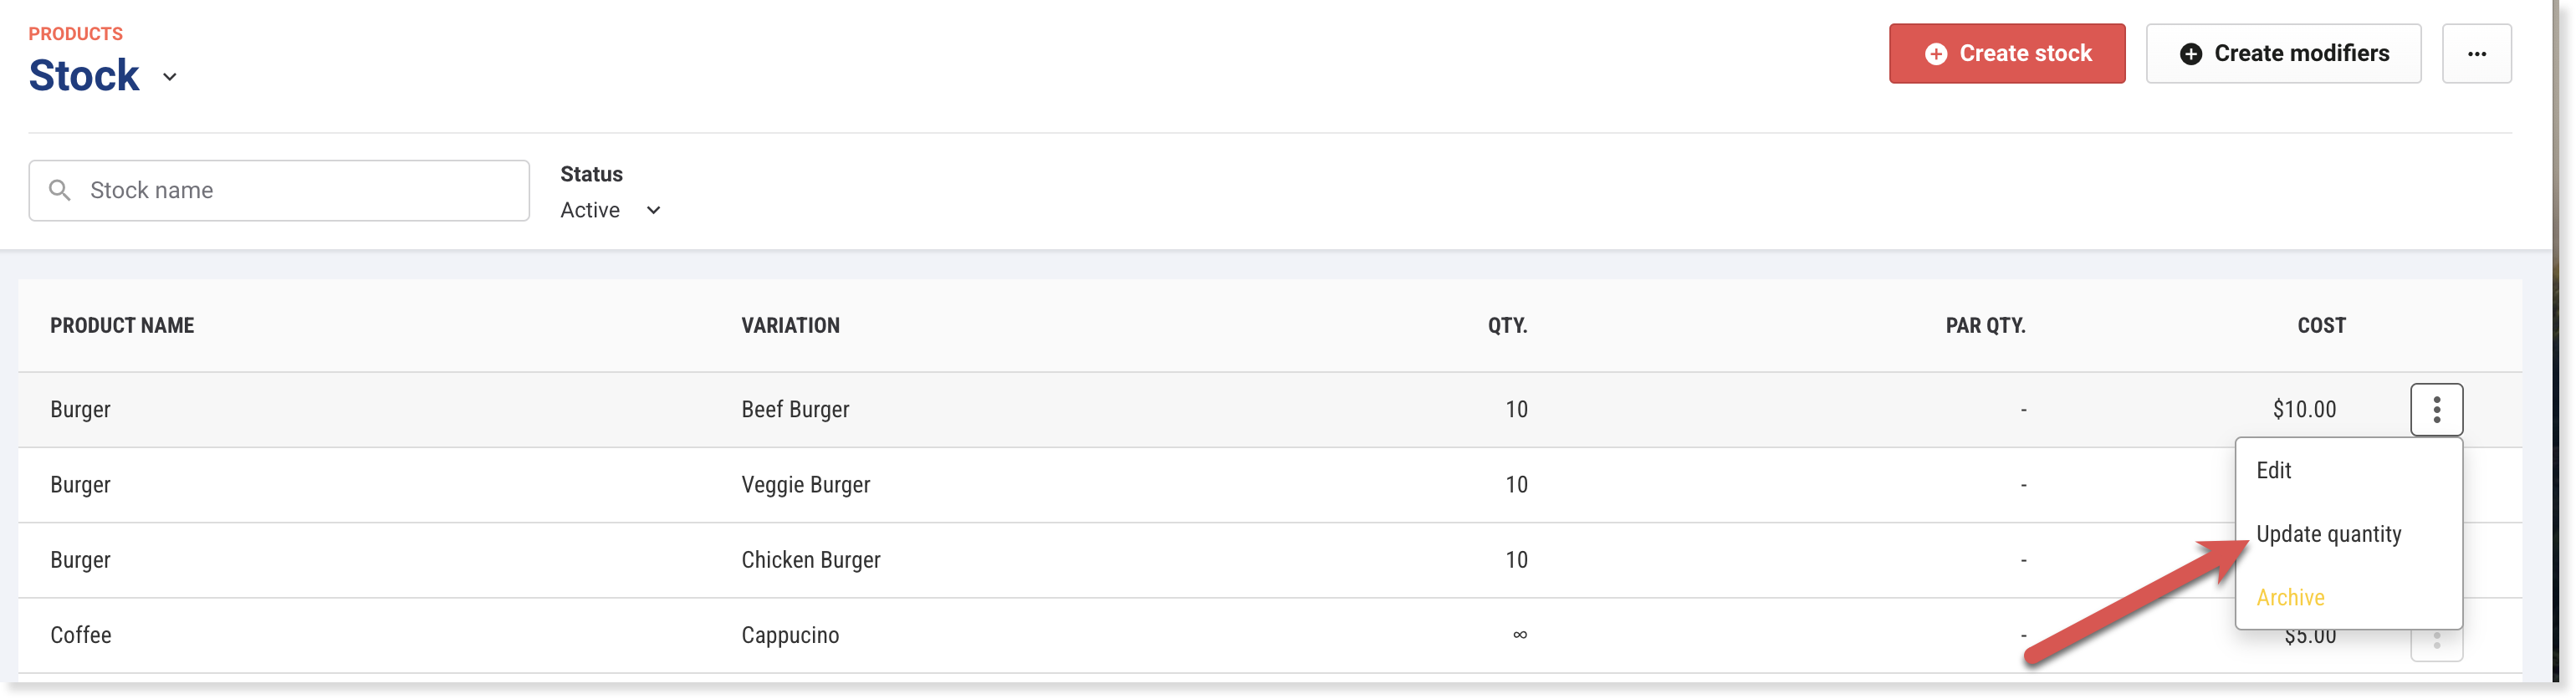The width and height of the screenshot is (2576, 699).
Task: Click the plus icon in Create stock
Action: click(1935, 54)
